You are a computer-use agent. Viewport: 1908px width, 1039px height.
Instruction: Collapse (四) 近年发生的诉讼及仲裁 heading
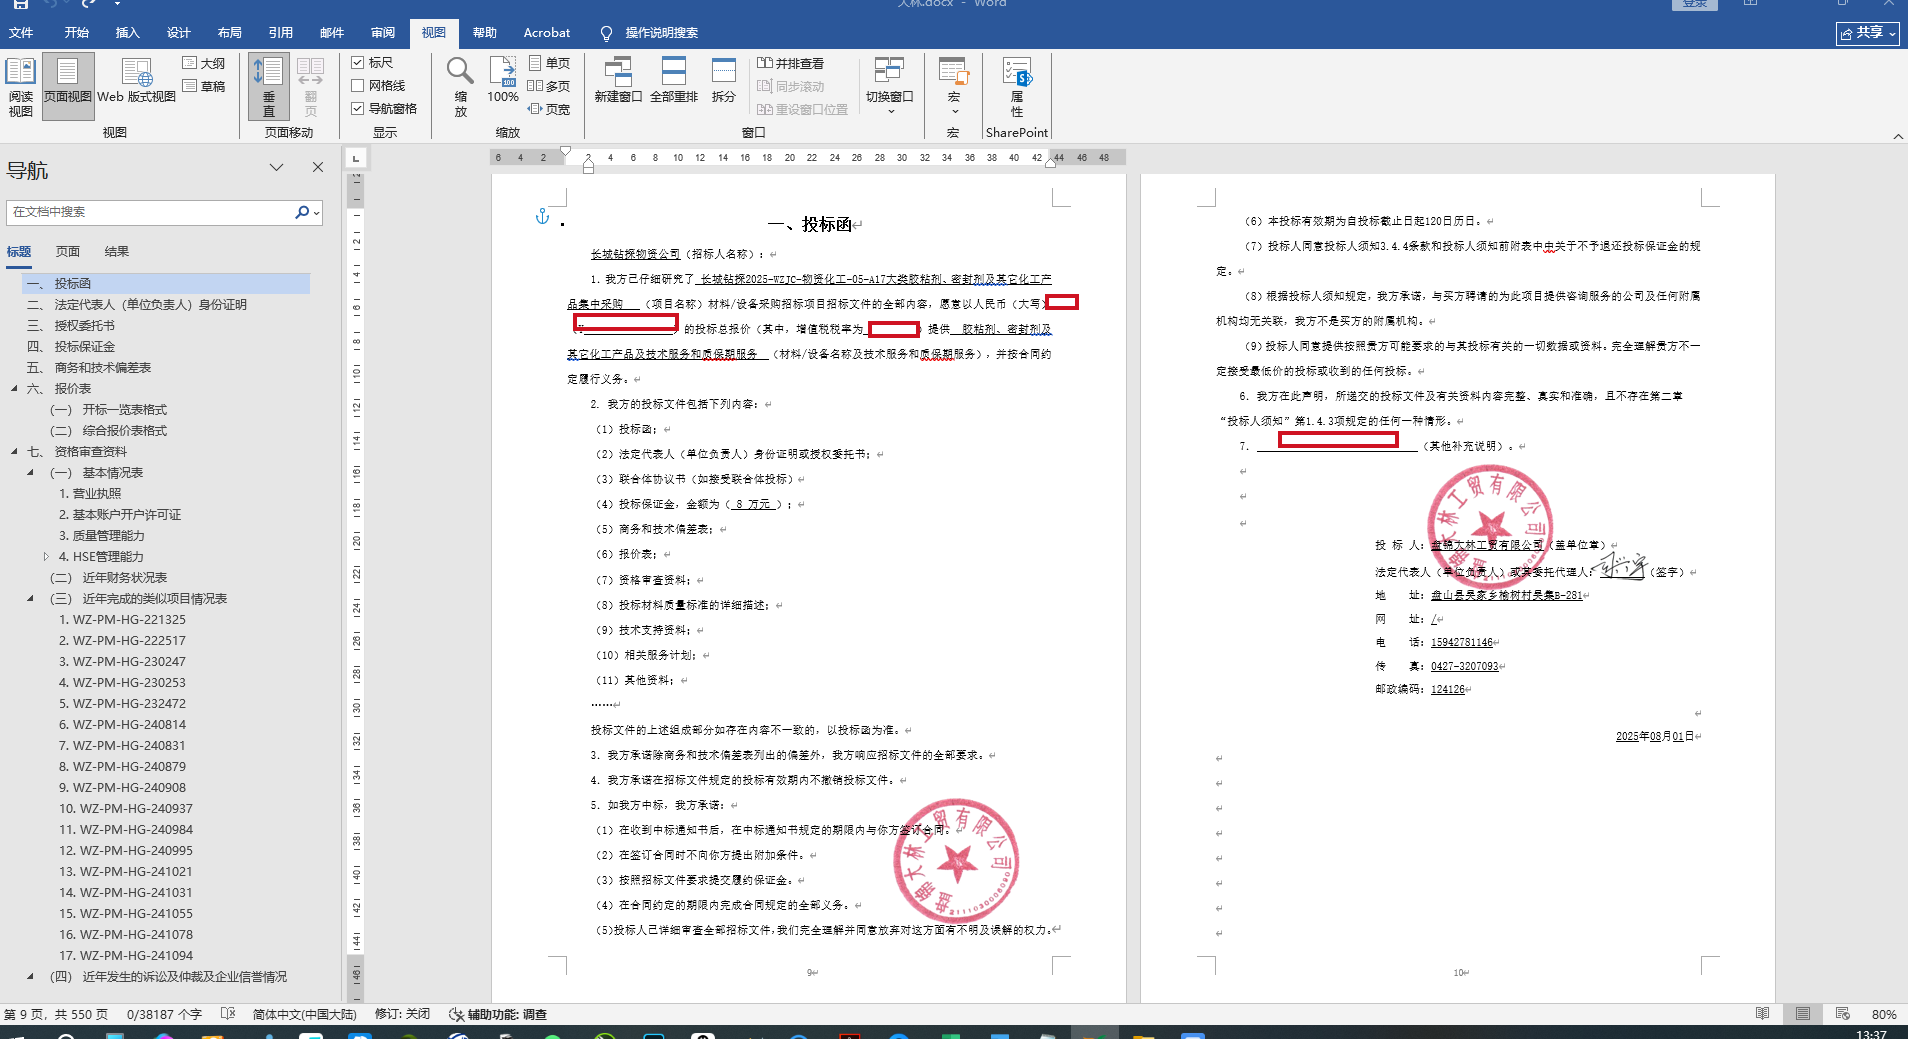pos(30,976)
